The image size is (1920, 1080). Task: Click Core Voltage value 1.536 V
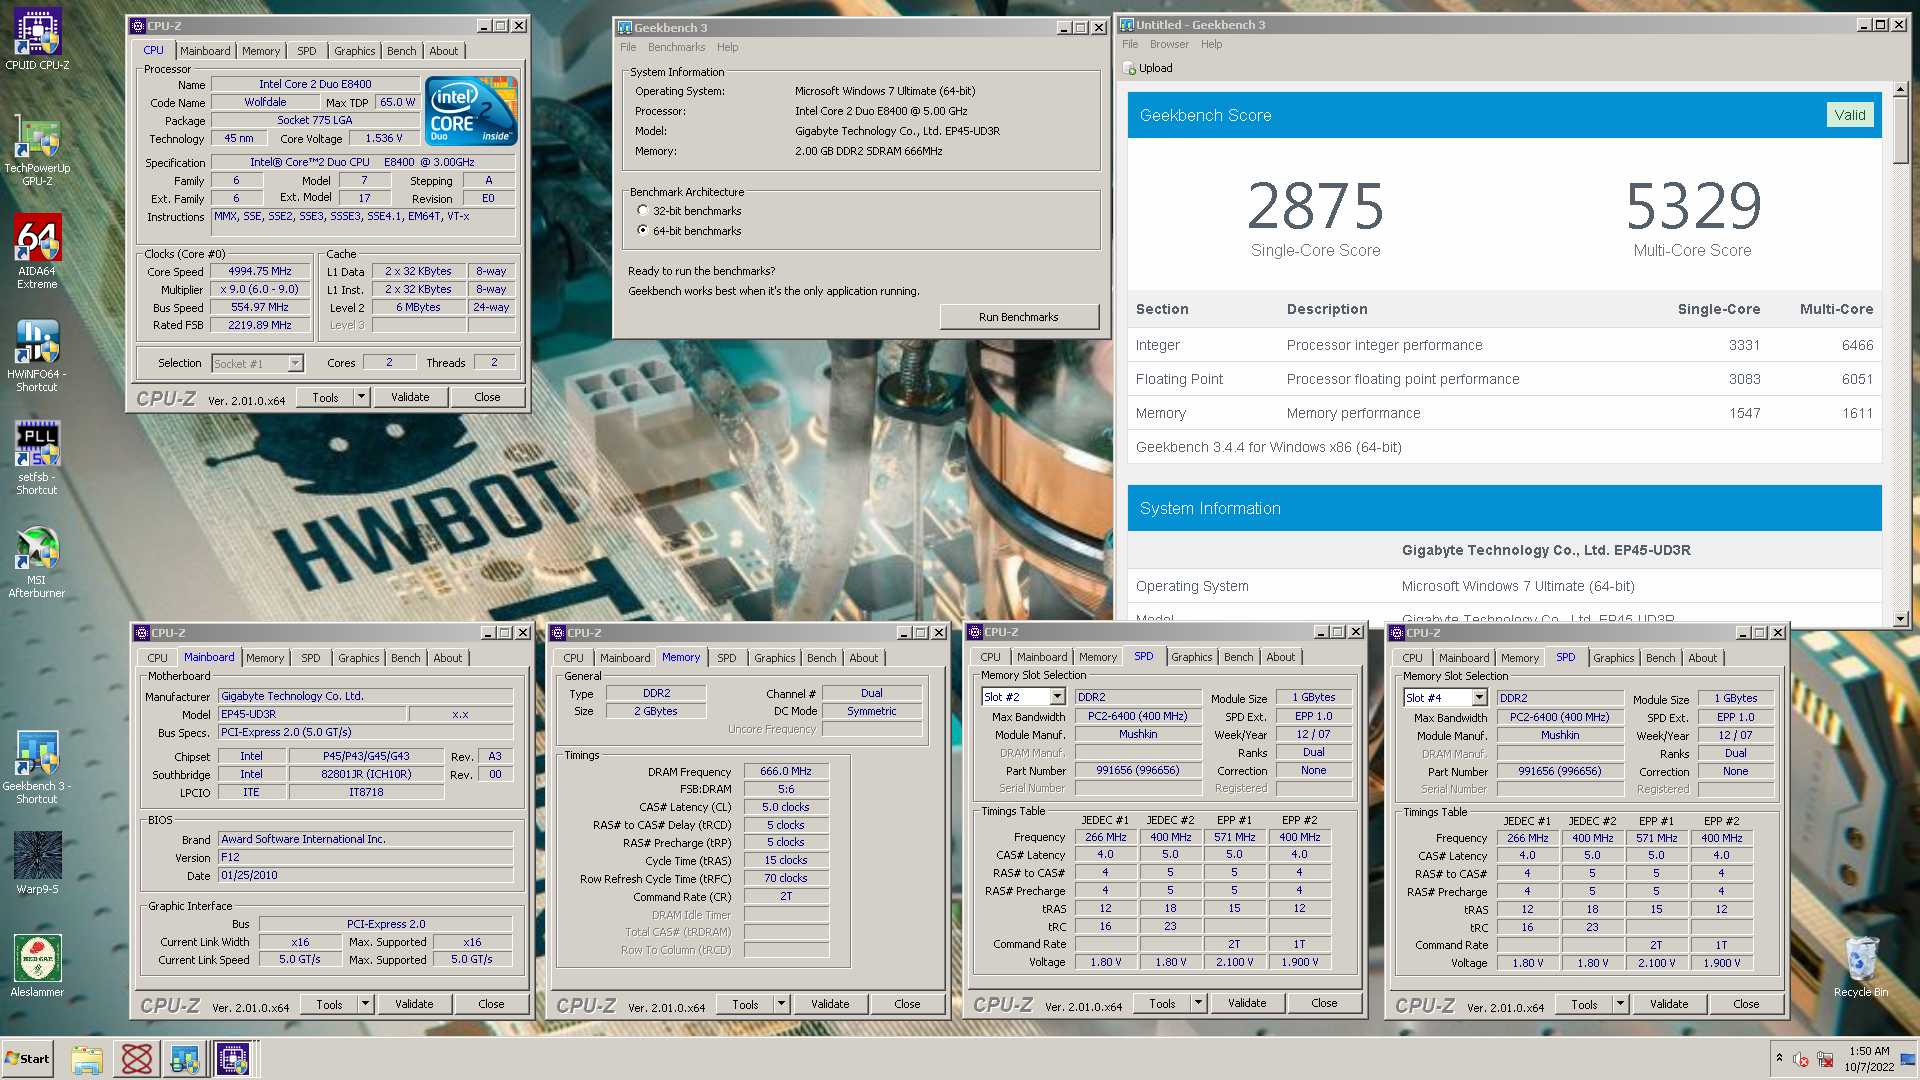tap(384, 138)
